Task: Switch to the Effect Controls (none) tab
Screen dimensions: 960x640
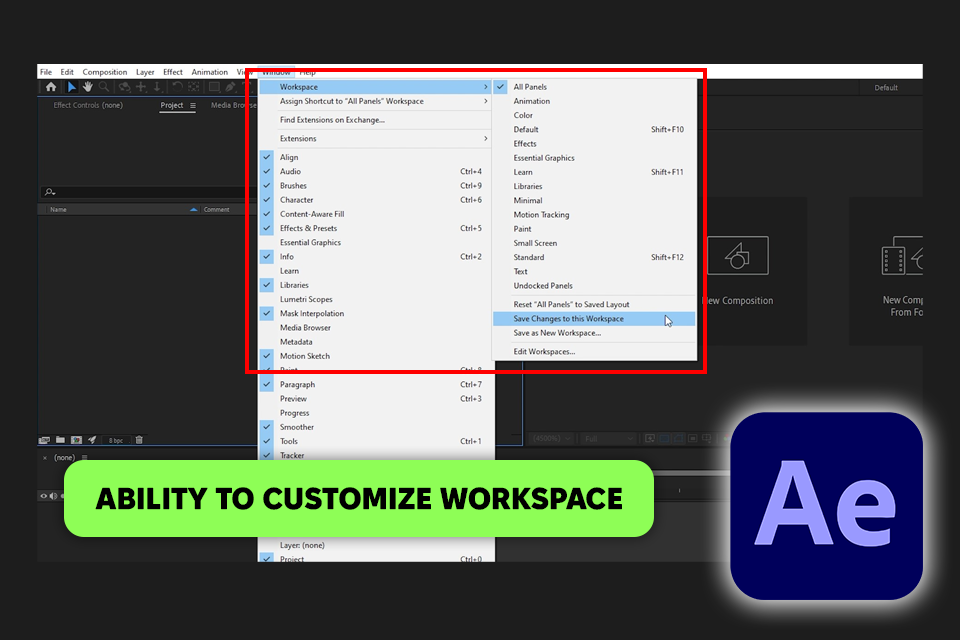Action: [x=88, y=105]
